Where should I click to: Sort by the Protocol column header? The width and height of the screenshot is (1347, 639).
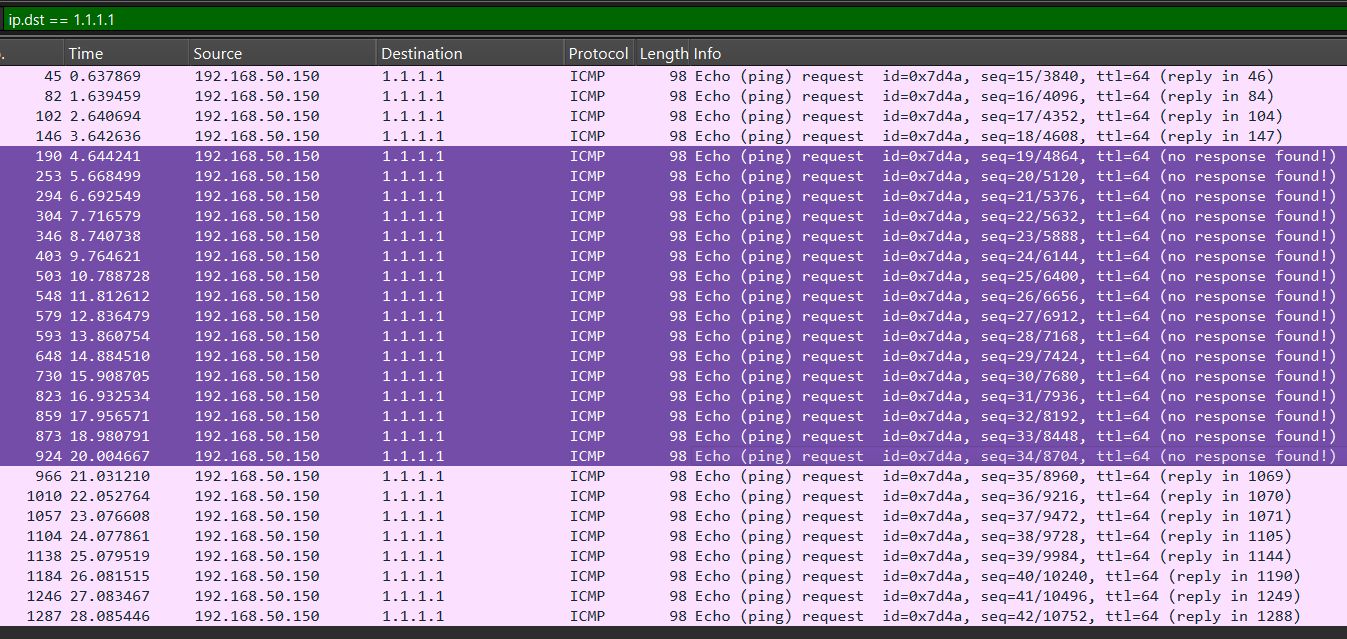[x=598, y=54]
